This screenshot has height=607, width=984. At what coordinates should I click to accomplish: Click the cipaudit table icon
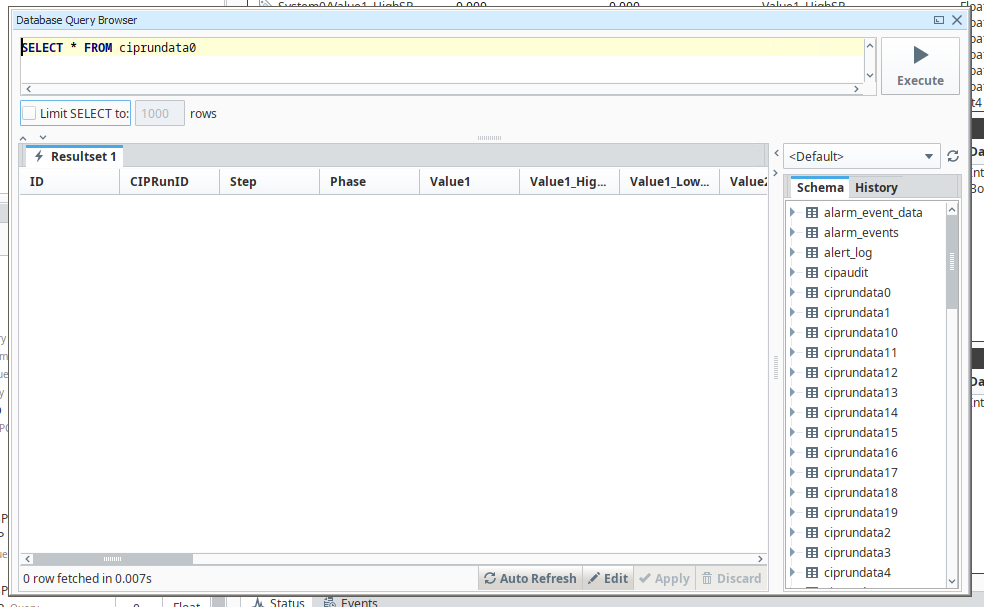811,273
